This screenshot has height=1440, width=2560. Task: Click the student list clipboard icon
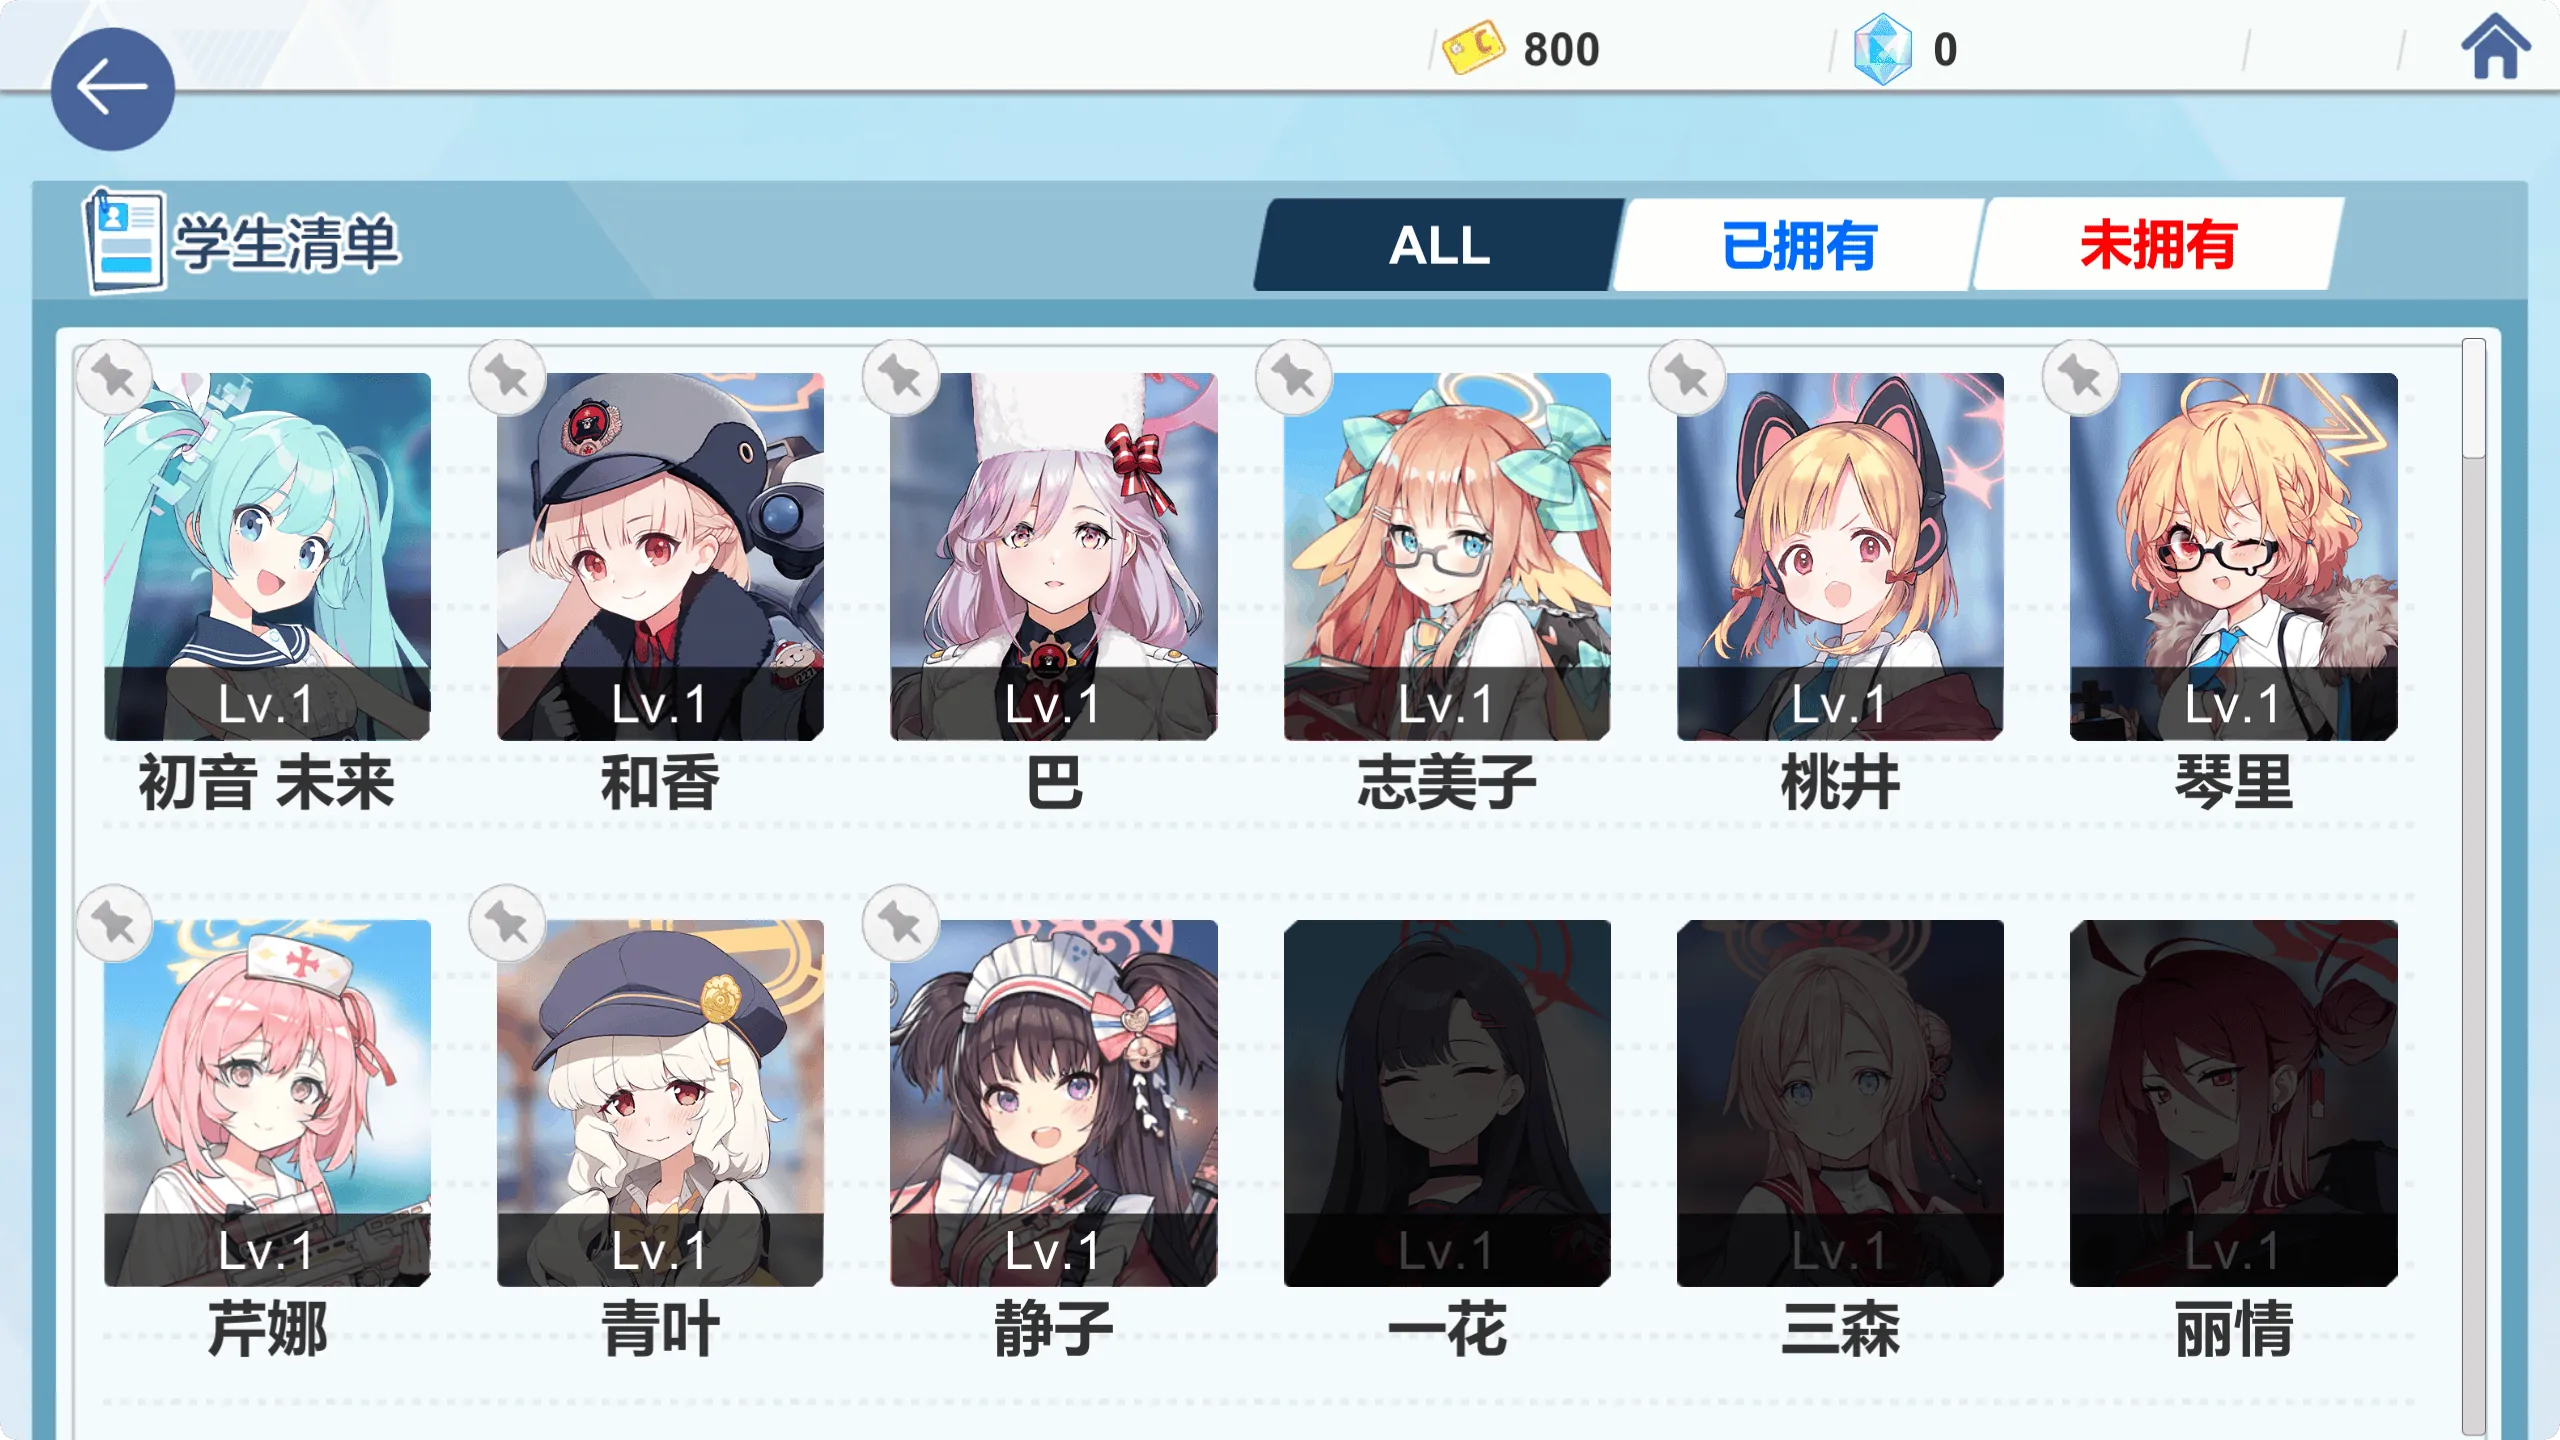(x=124, y=241)
